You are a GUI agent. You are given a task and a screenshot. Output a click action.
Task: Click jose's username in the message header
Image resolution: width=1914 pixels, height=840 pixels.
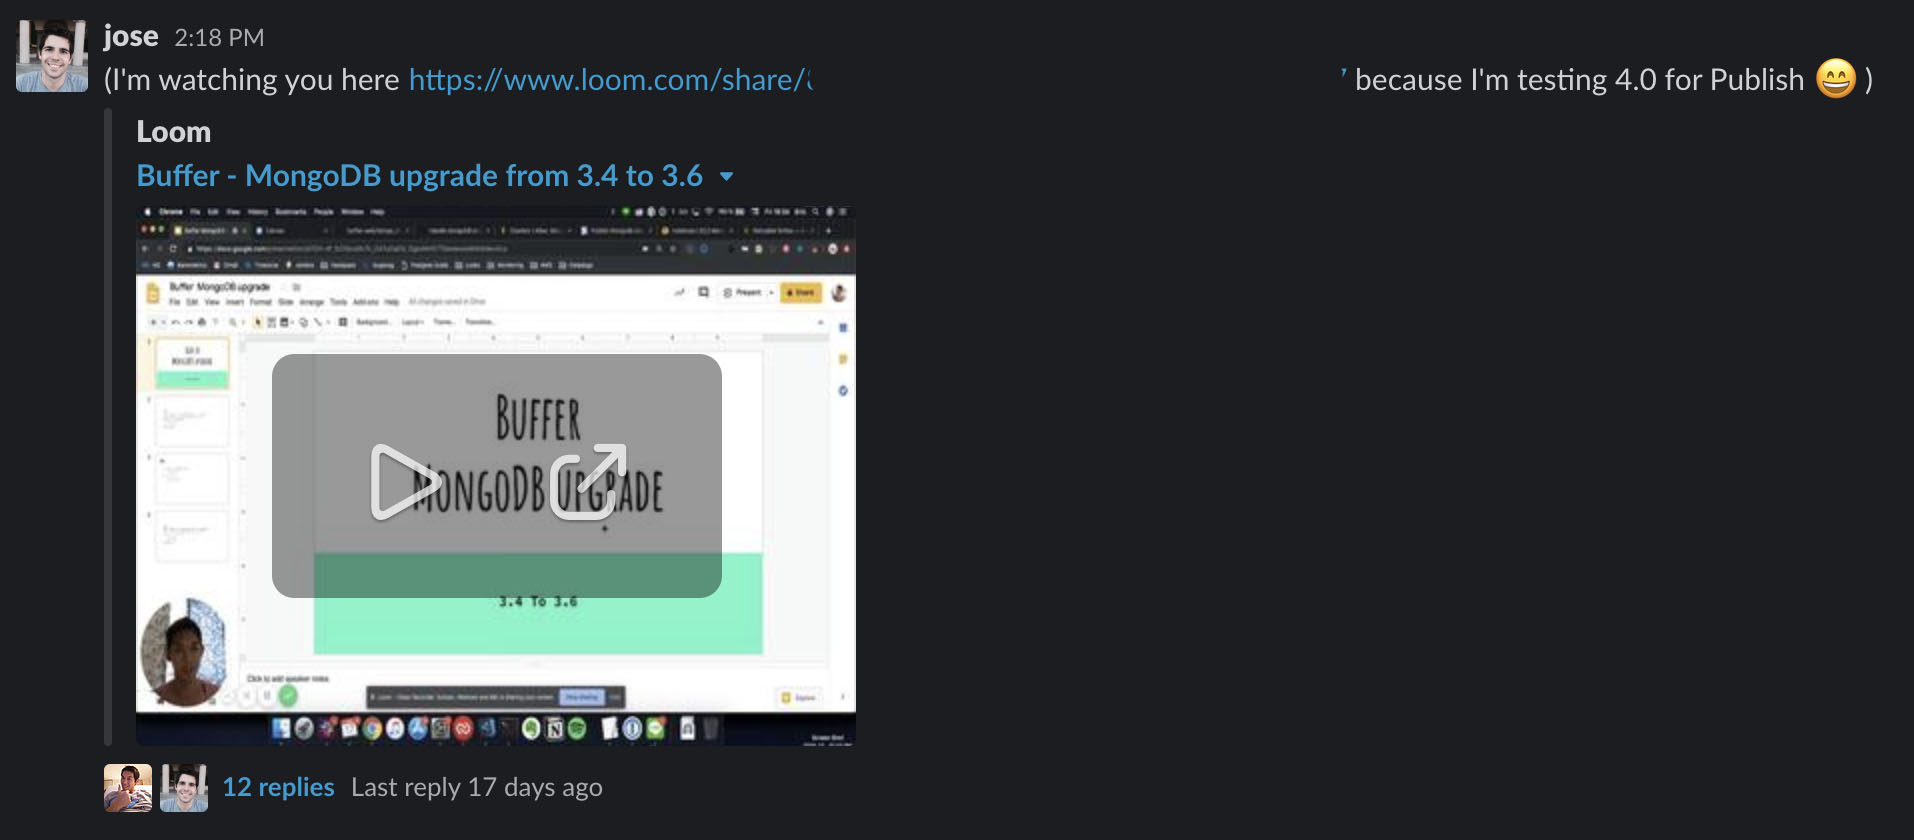coord(131,36)
